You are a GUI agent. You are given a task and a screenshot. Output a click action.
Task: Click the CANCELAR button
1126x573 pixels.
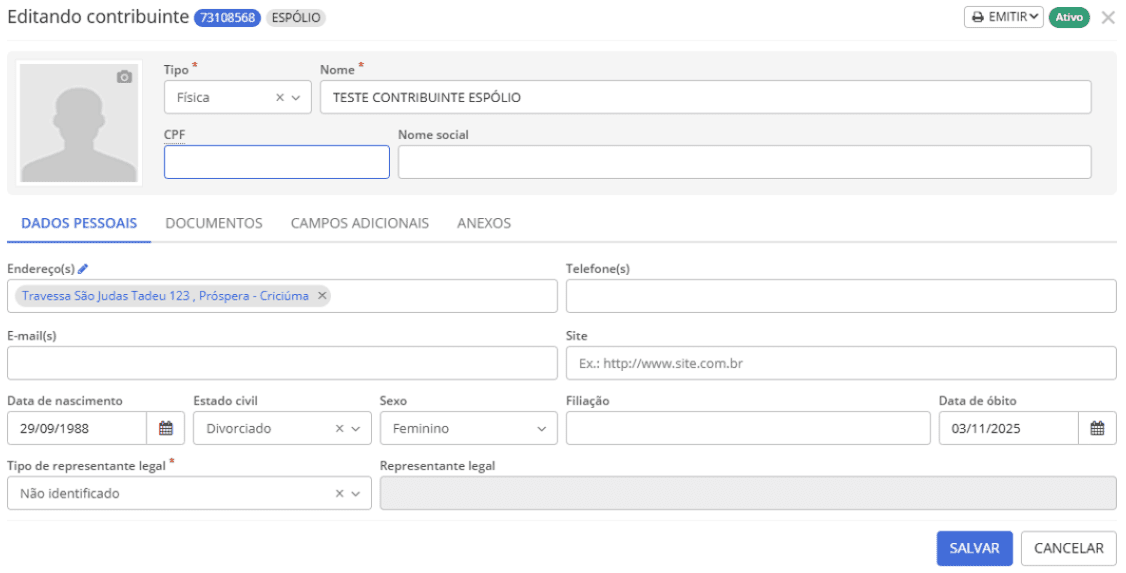tap(1068, 548)
